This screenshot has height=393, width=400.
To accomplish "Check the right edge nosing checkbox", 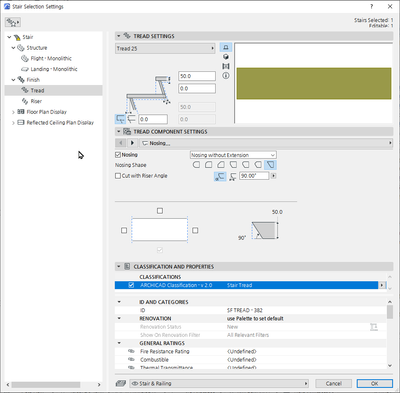I will tap(195, 230).
